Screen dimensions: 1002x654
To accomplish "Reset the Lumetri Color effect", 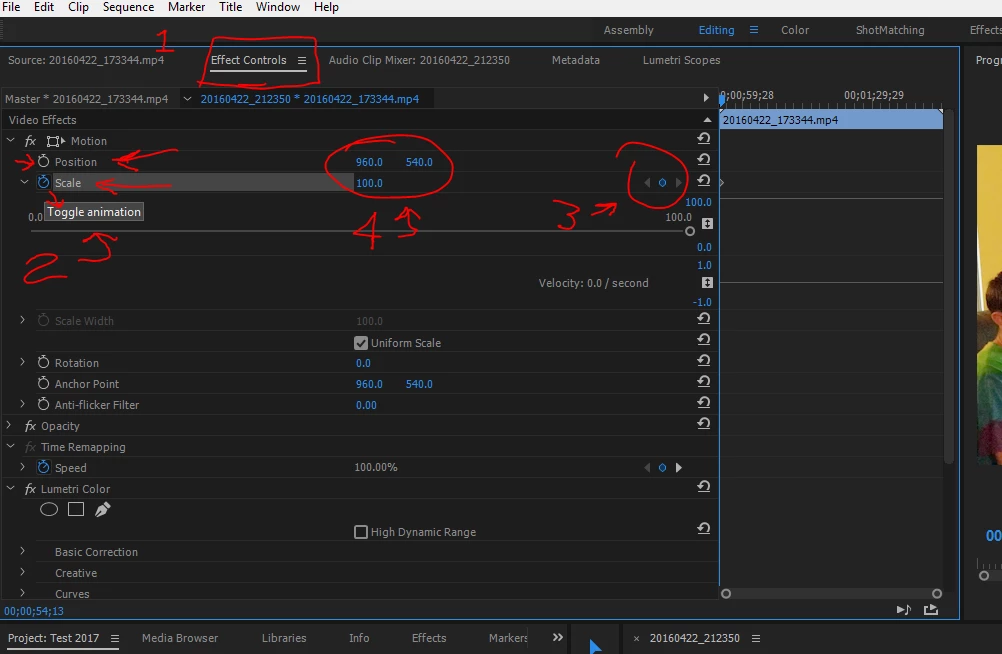I will tap(704, 487).
